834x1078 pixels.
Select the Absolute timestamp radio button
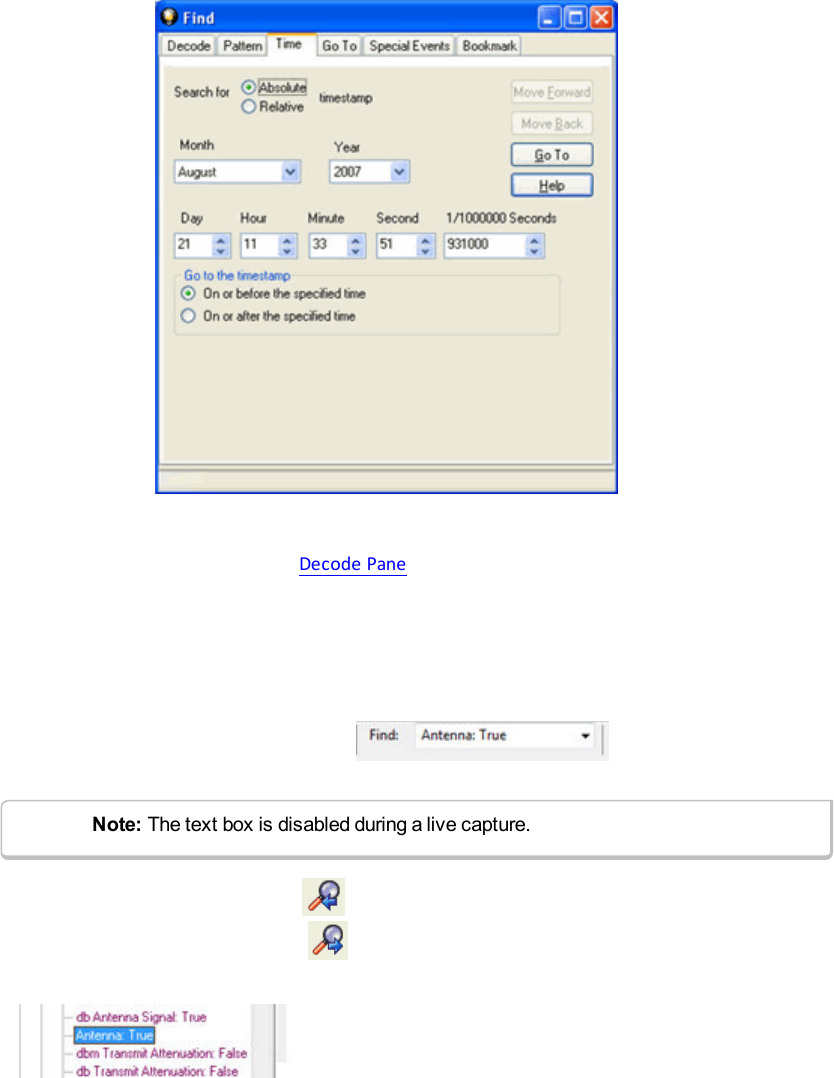point(249,88)
